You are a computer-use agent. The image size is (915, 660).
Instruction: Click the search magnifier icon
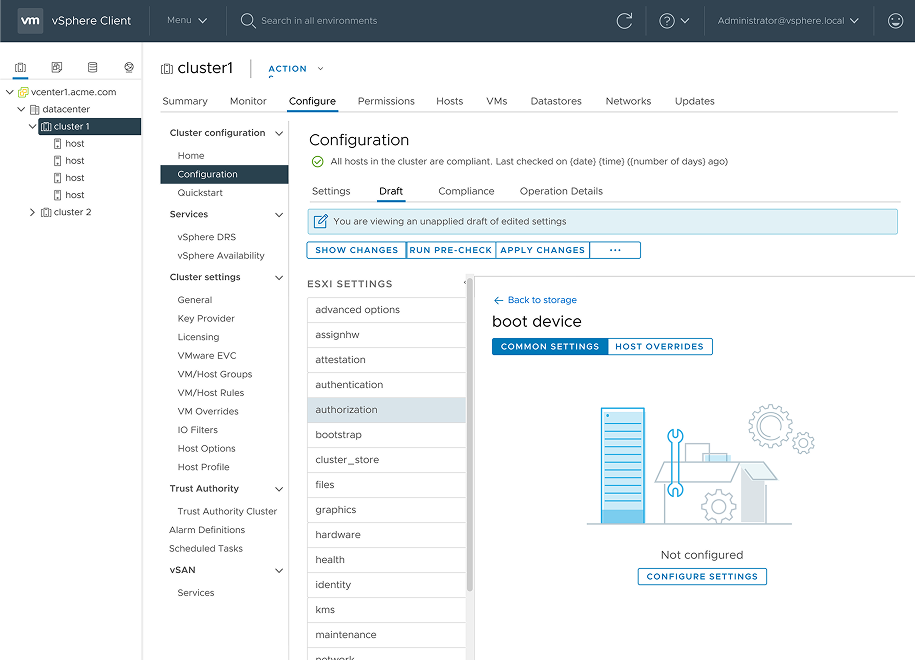[248, 21]
